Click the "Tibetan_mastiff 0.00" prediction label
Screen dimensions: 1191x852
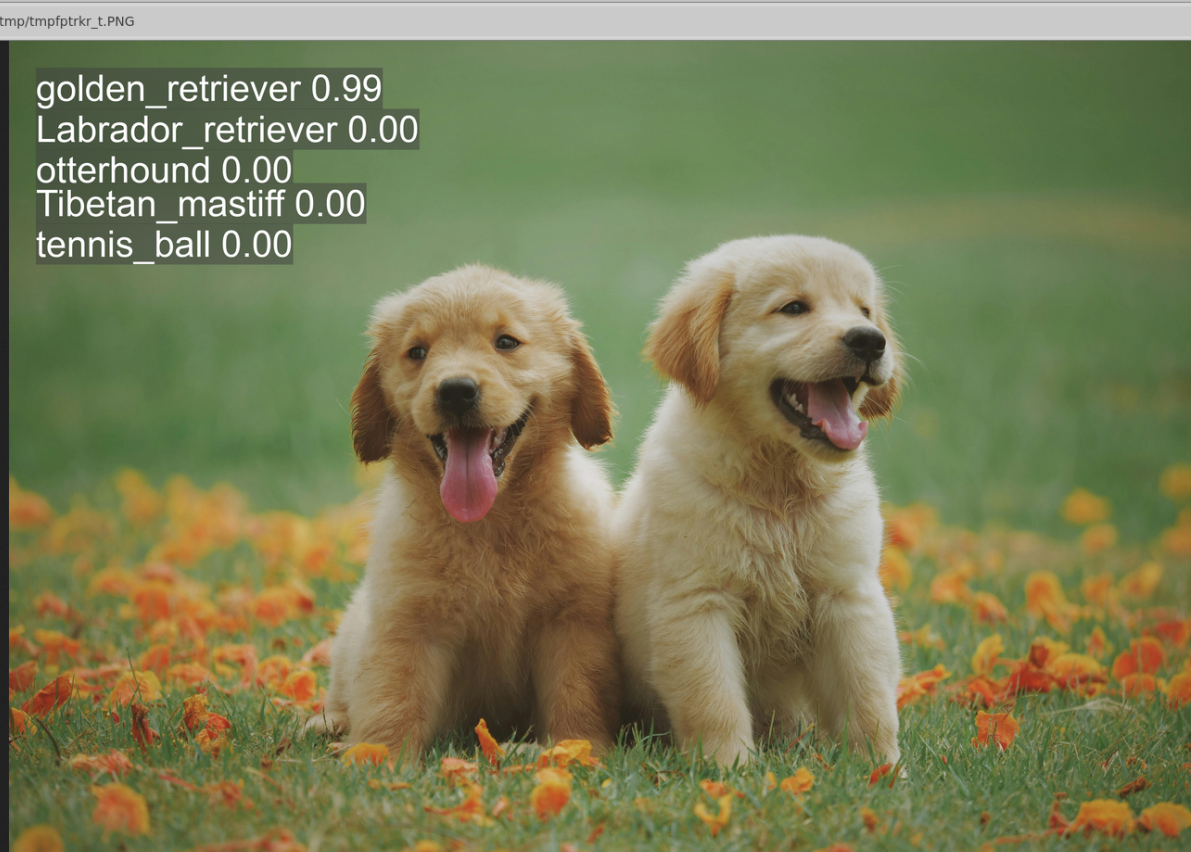[201, 204]
